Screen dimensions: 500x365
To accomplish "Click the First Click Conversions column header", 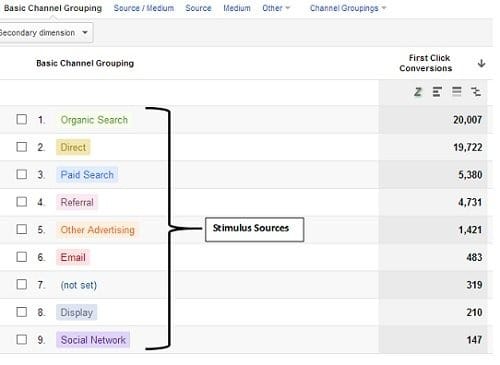I will 426,63.
